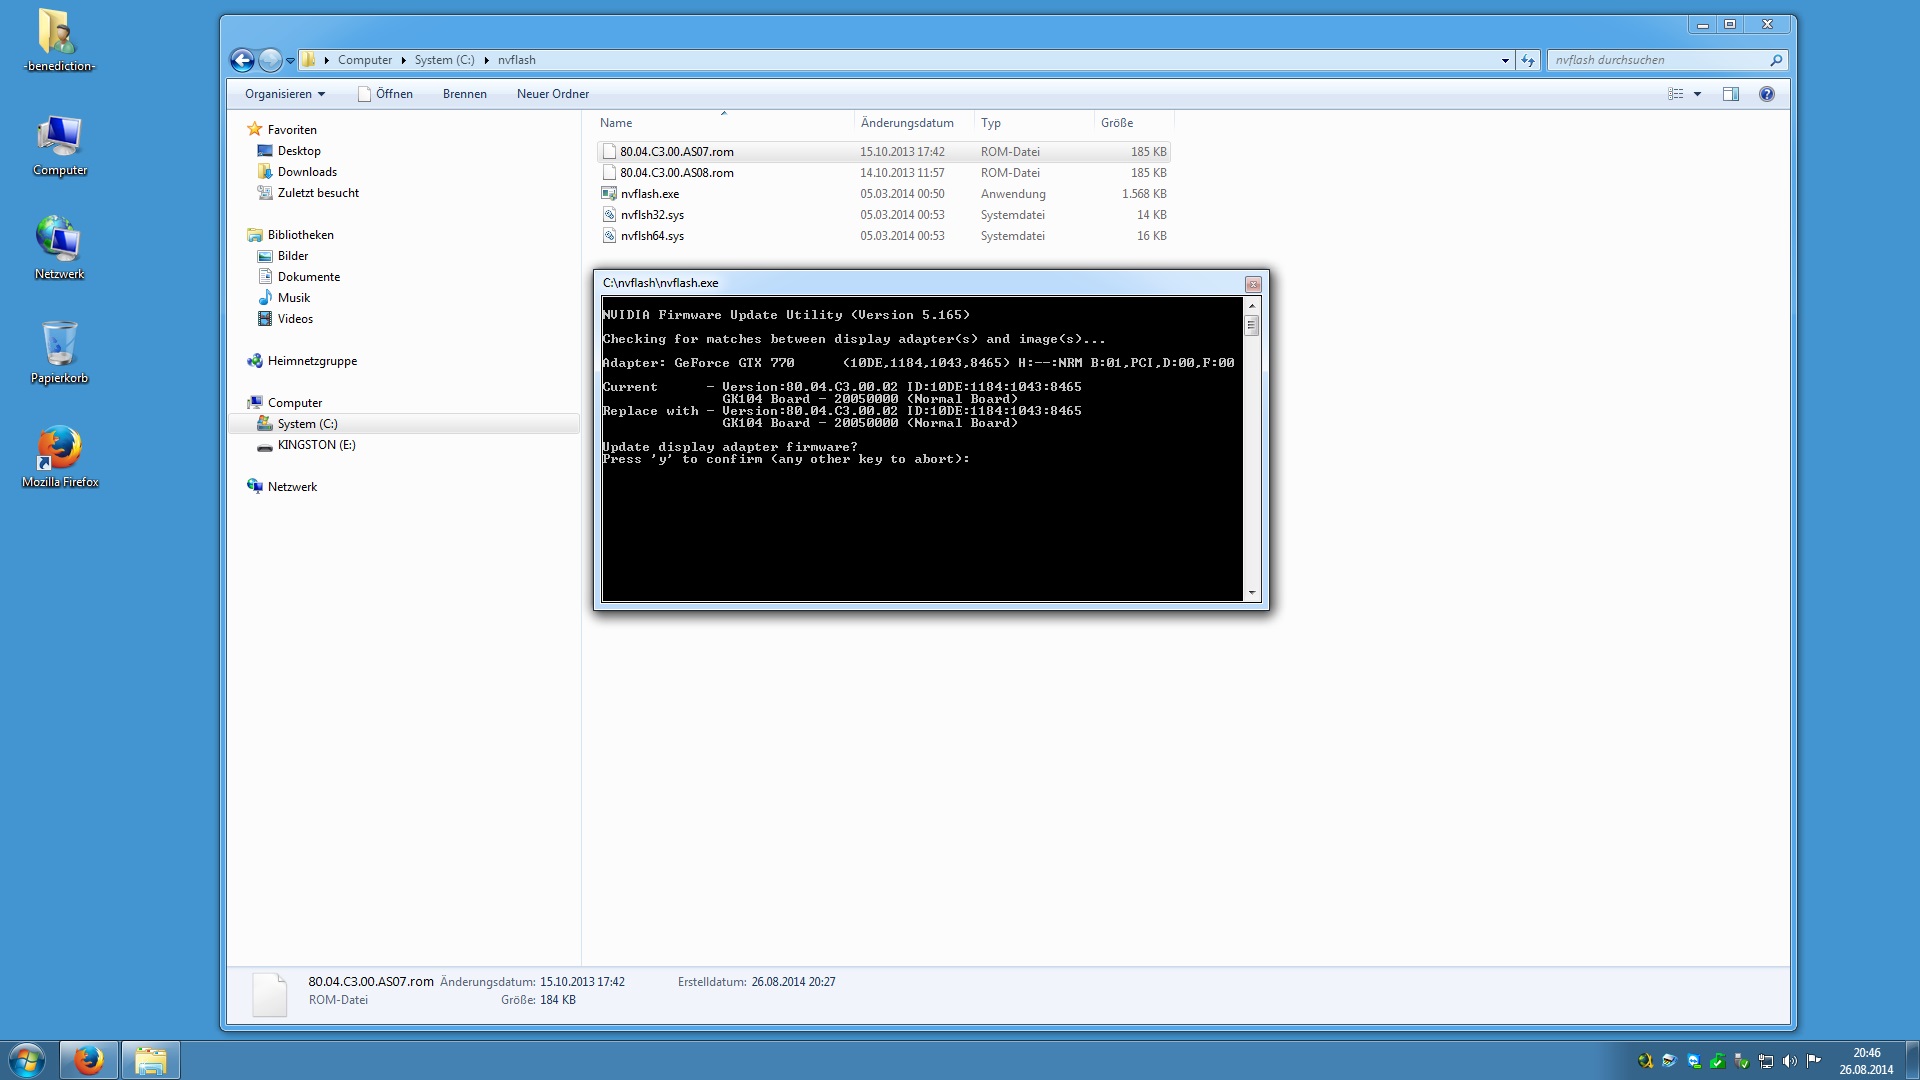The width and height of the screenshot is (1920, 1080).
Task: Select KINGSTON (E:) drive in sidebar
Action: 316,445
